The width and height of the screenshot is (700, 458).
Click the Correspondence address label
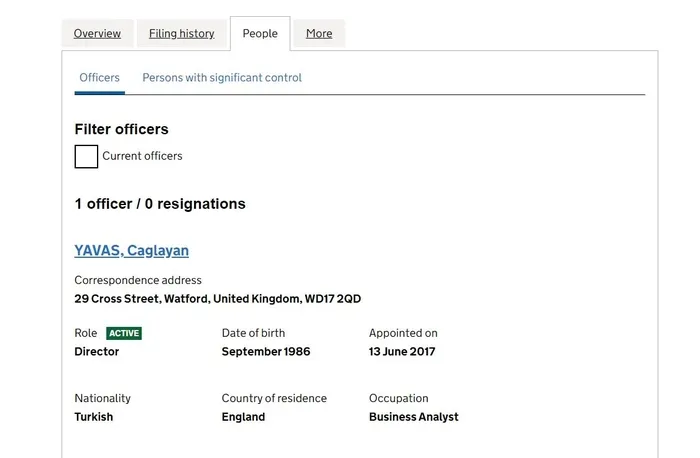[x=138, y=281]
